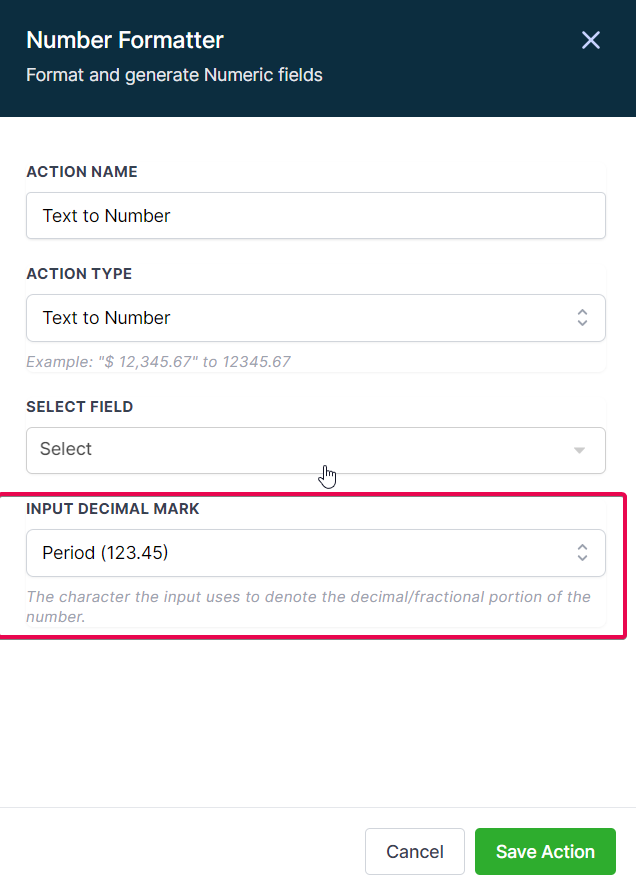
Task: Open the Select Field dropdown
Action: pos(316,451)
